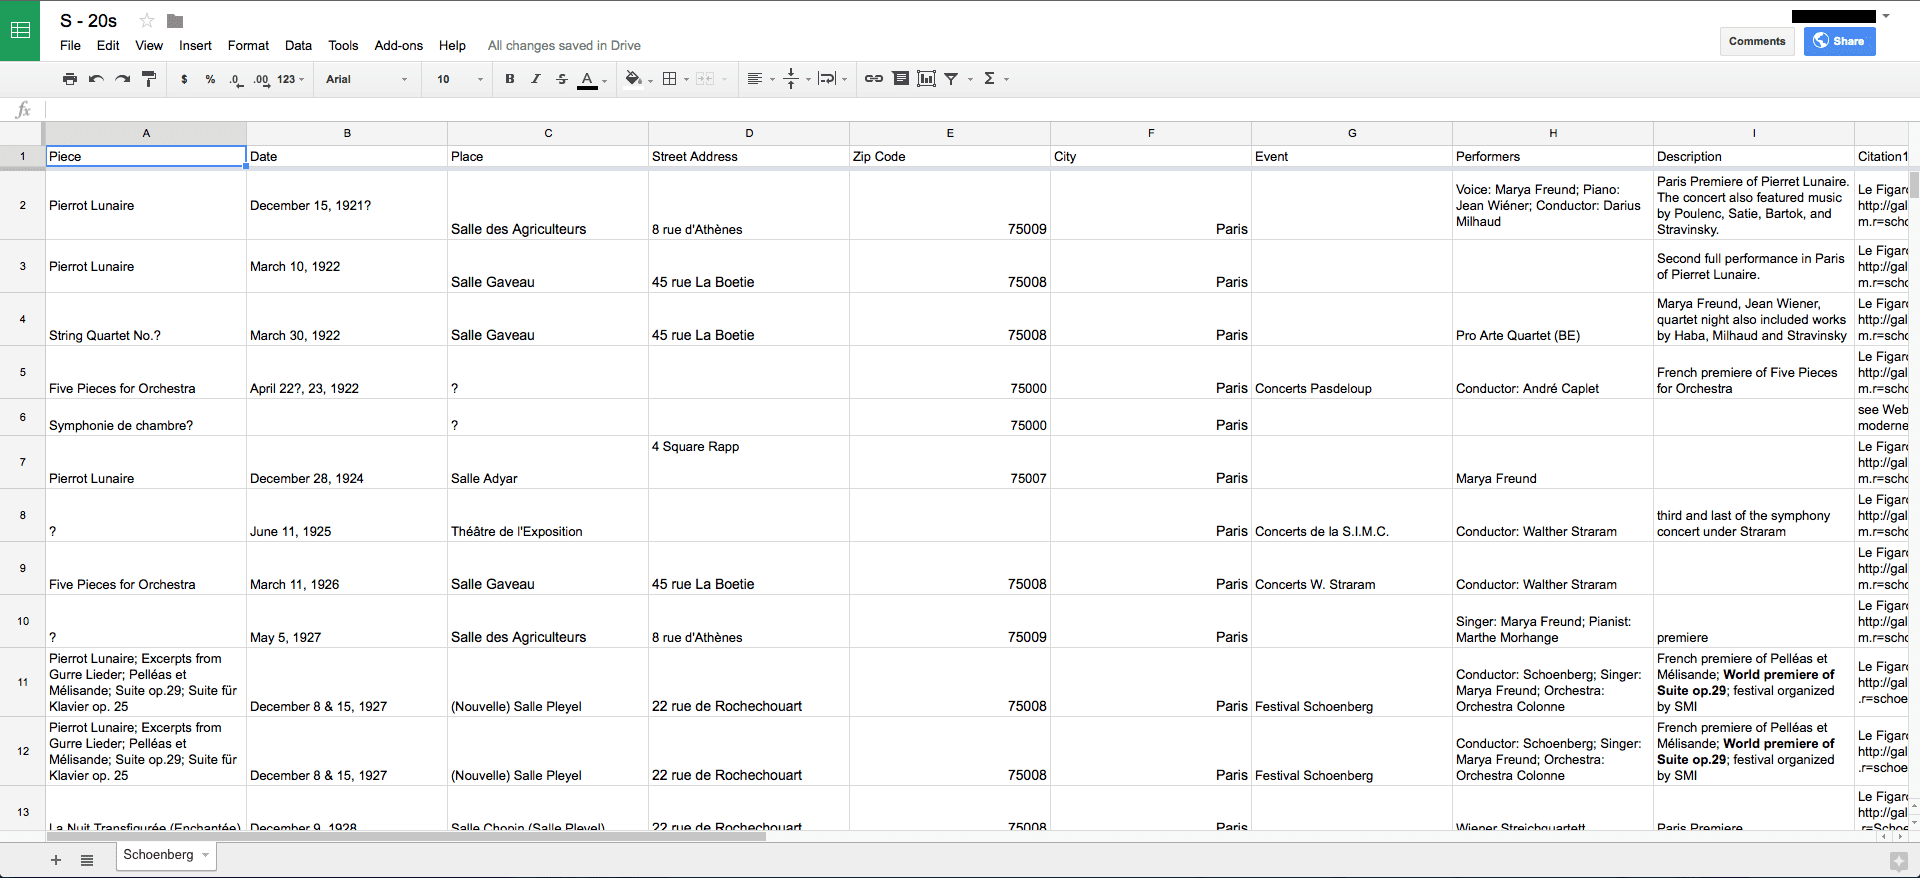This screenshot has height=878, width=1920.
Task: Select cell 'Pro Arte Quartet (BE)'
Action: pos(1553,319)
